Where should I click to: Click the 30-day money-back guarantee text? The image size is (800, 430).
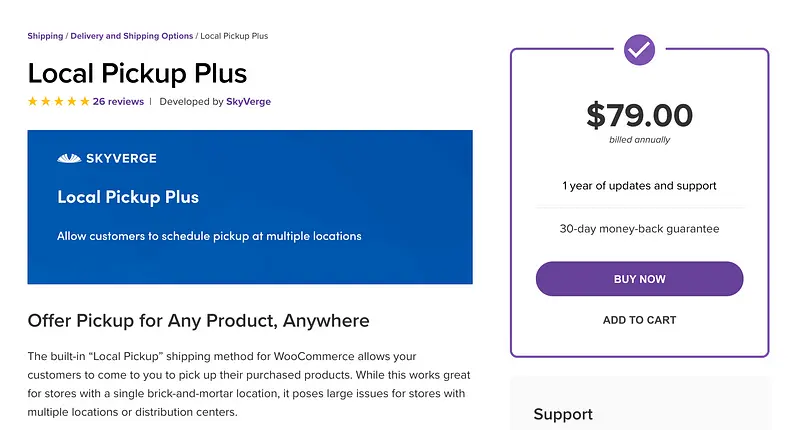[639, 229]
